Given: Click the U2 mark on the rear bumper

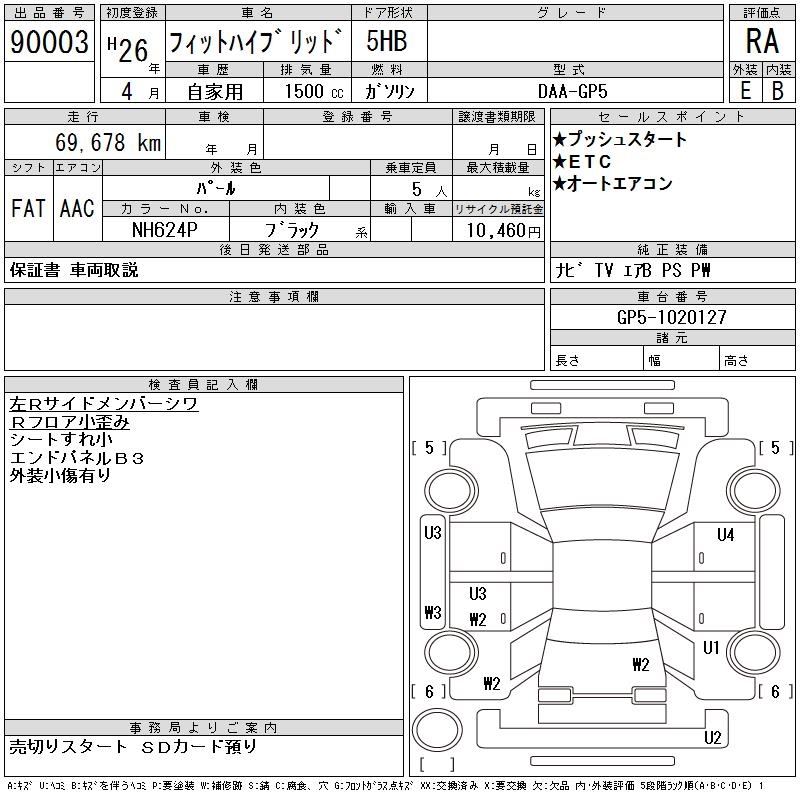Looking at the screenshot, I should [712, 738].
